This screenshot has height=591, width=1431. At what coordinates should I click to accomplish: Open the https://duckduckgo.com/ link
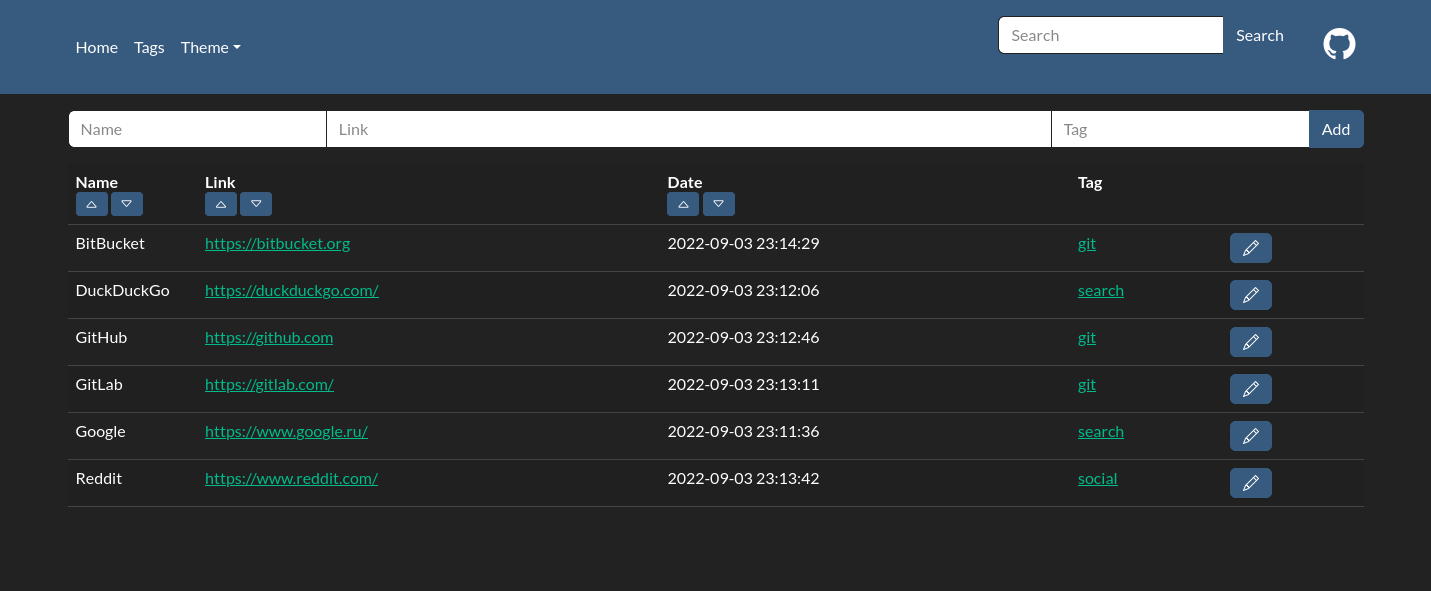pos(291,290)
